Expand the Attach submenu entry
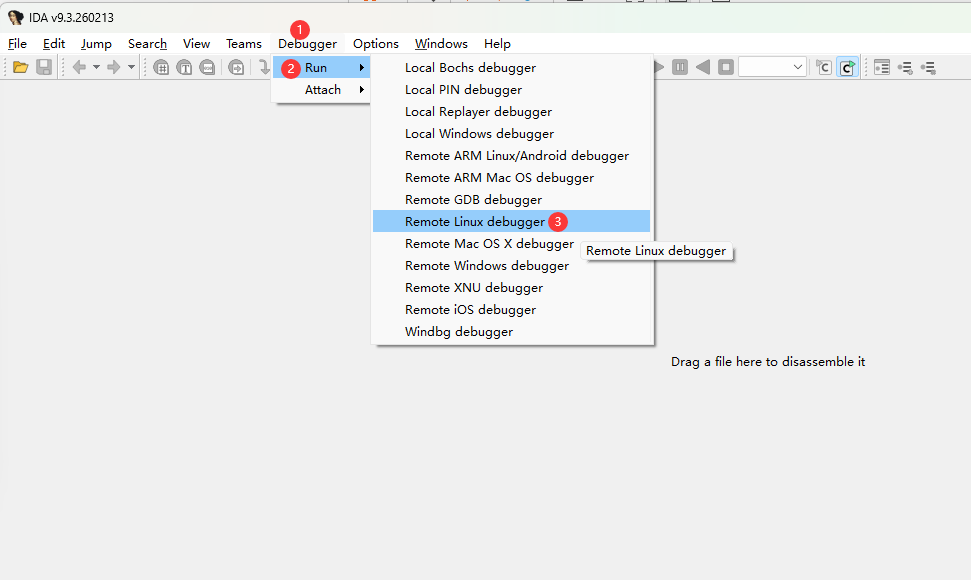Screen dimensions: 971x580 [321, 90]
